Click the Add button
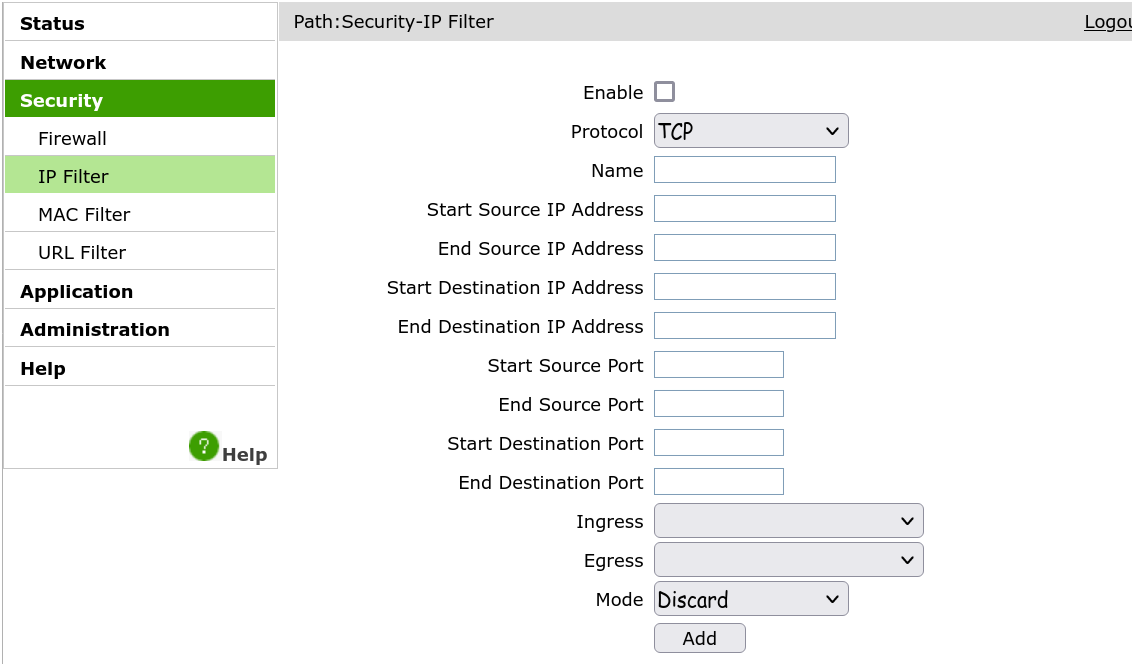The image size is (1132, 664). [700, 638]
